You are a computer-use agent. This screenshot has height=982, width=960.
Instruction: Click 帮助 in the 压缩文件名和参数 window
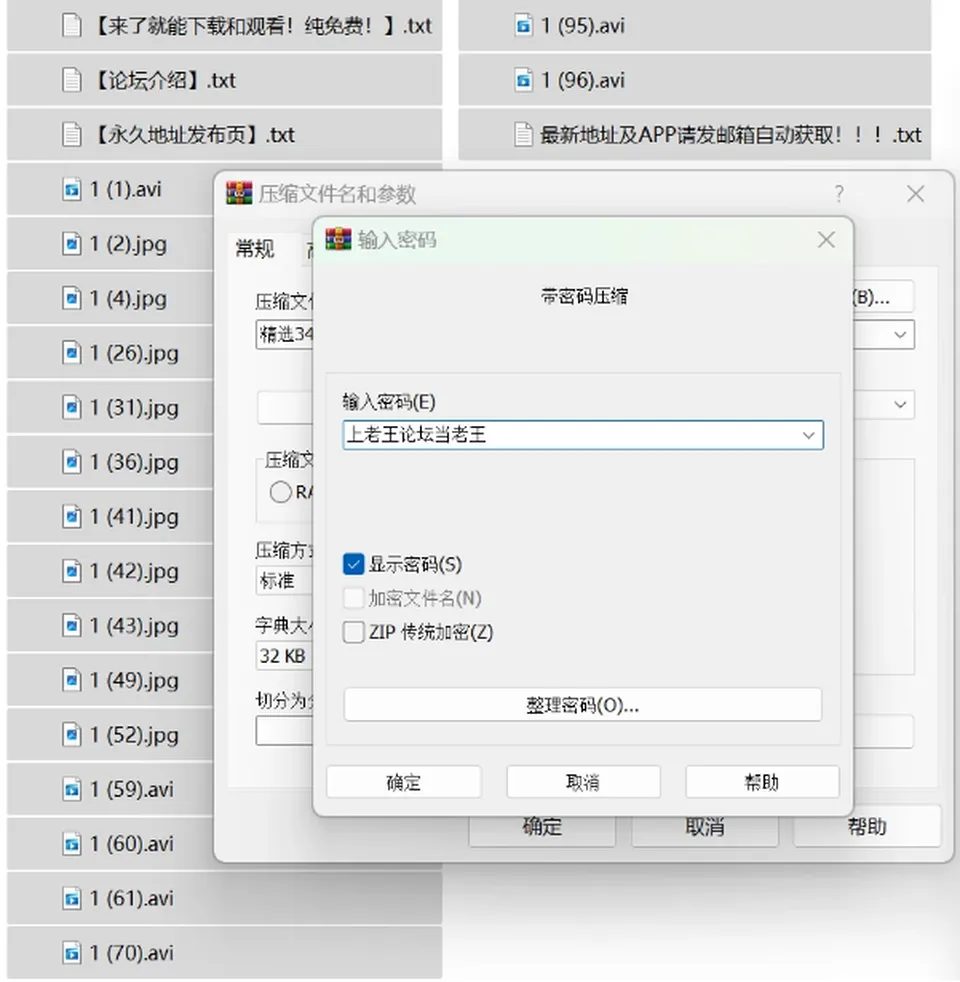pos(867,827)
